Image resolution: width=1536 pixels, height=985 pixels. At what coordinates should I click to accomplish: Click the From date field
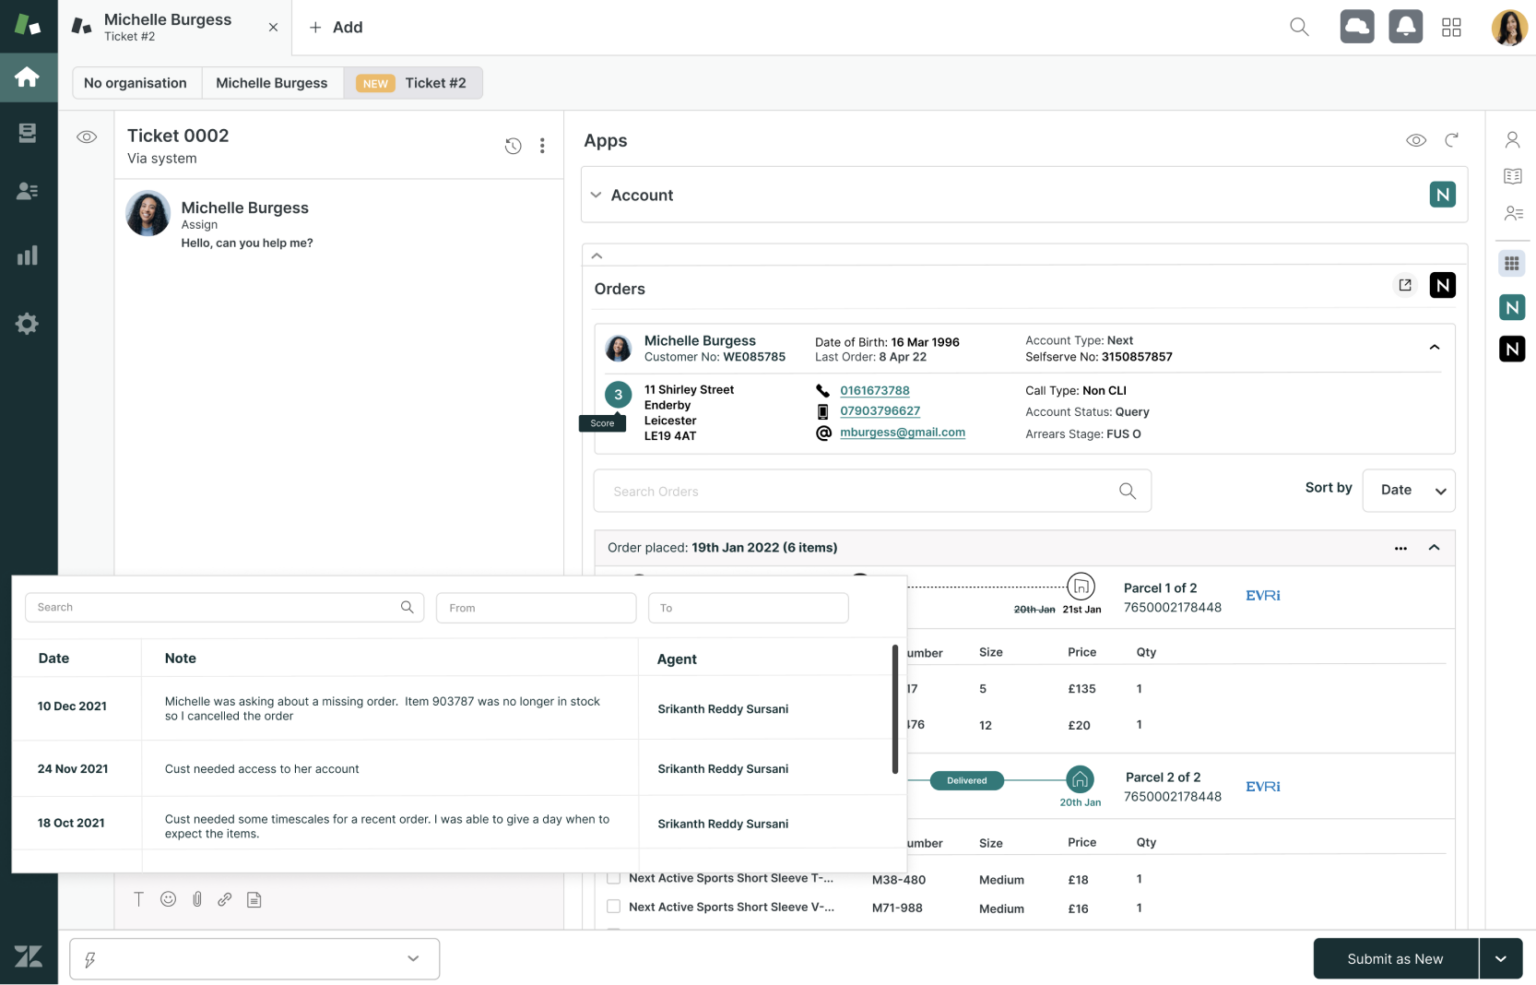coord(536,607)
